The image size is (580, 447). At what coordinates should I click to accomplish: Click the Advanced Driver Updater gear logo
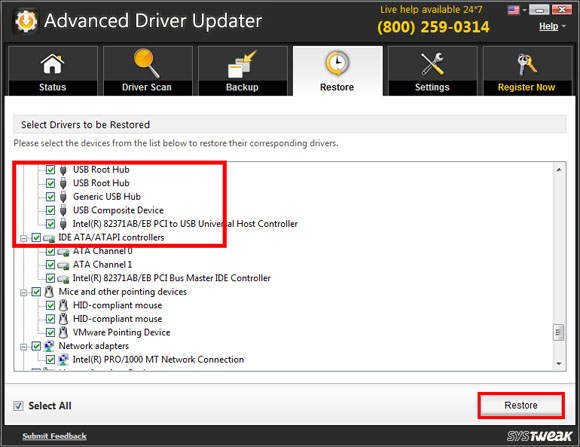[x=26, y=21]
